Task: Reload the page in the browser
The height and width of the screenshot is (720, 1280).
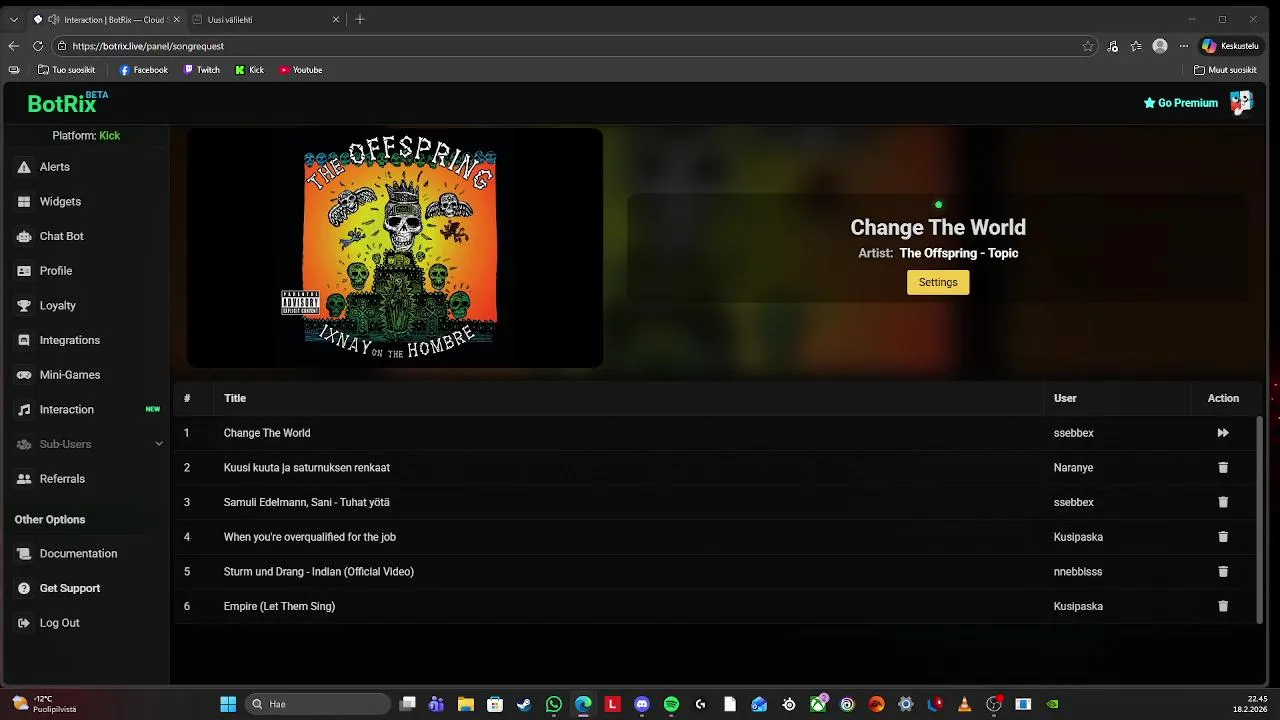Action: tap(38, 46)
